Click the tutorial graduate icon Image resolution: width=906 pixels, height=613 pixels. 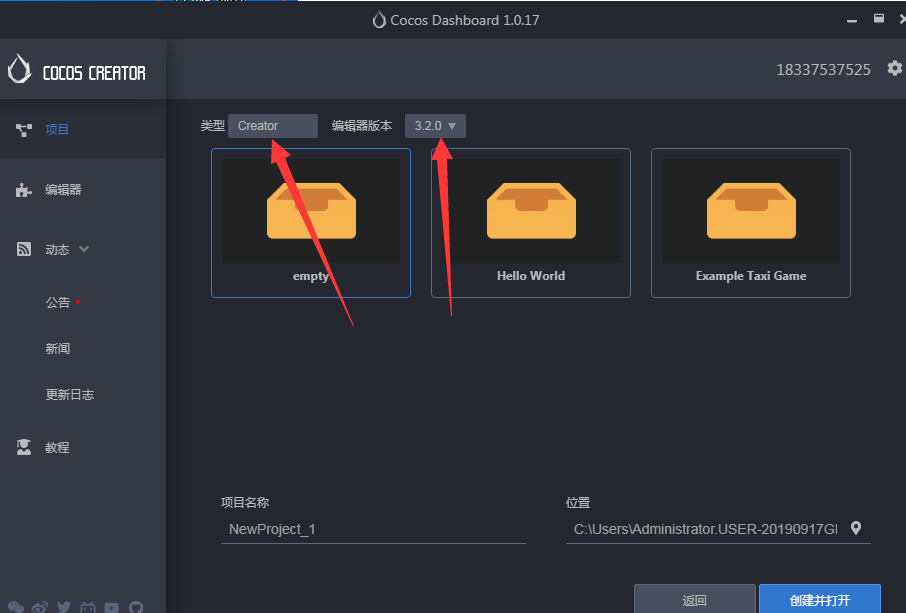pos(24,447)
